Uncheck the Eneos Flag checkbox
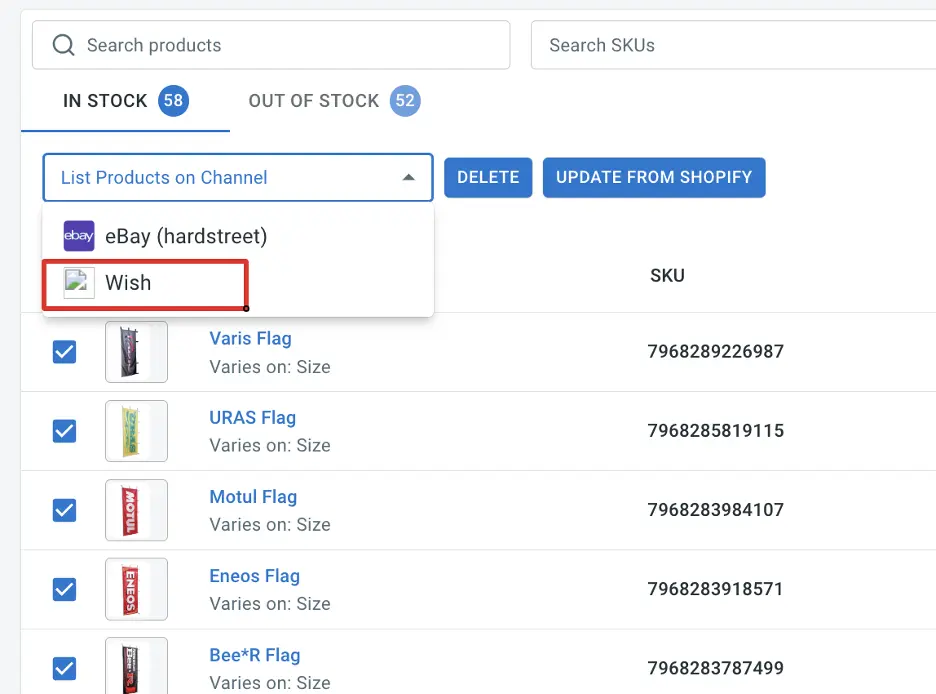 point(64,589)
